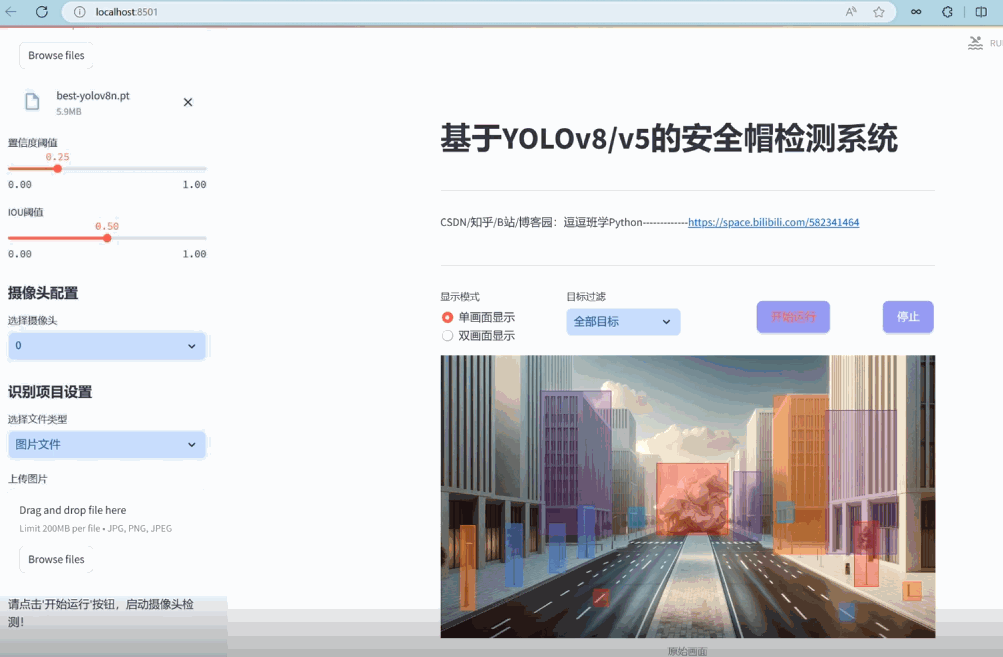Add page to favorites star icon
This screenshot has height=657, width=1003.
(x=879, y=12)
